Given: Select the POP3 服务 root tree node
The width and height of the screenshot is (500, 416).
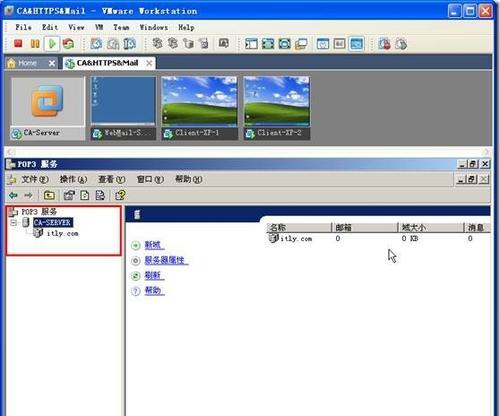Looking at the screenshot, I should pyautogui.click(x=39, y=212).
